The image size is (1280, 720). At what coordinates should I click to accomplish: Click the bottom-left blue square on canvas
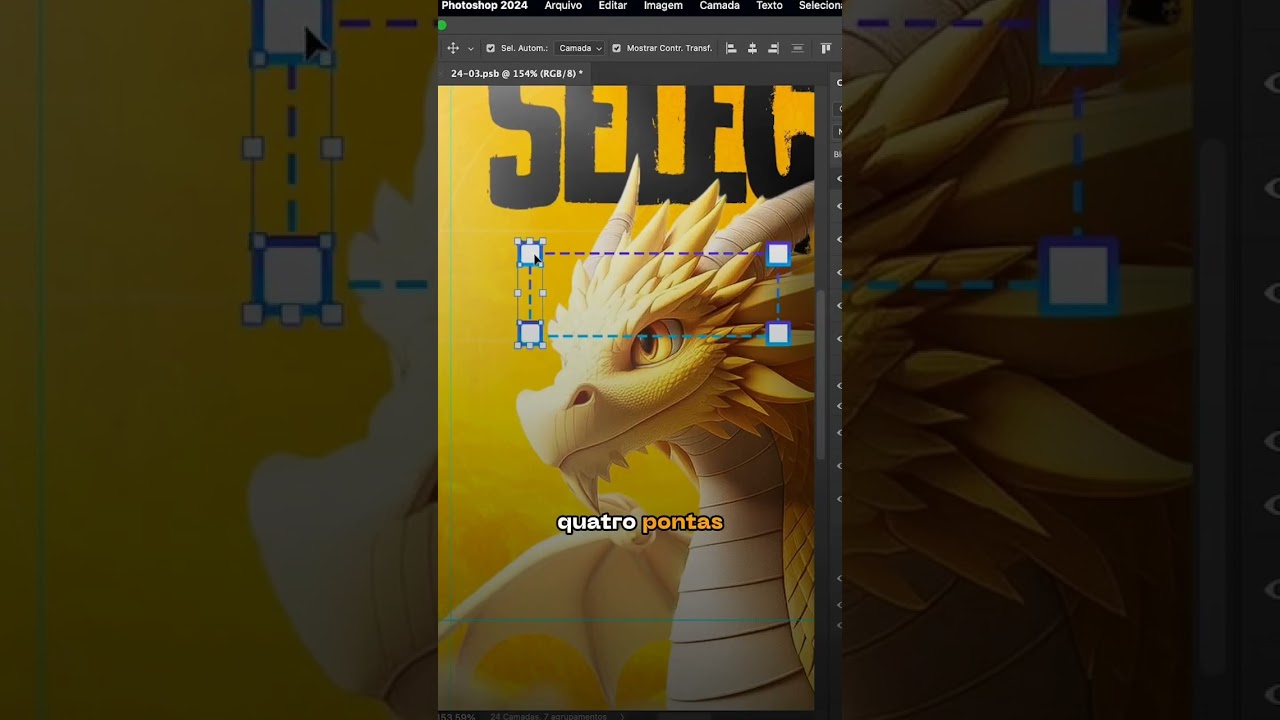point(530,334)
